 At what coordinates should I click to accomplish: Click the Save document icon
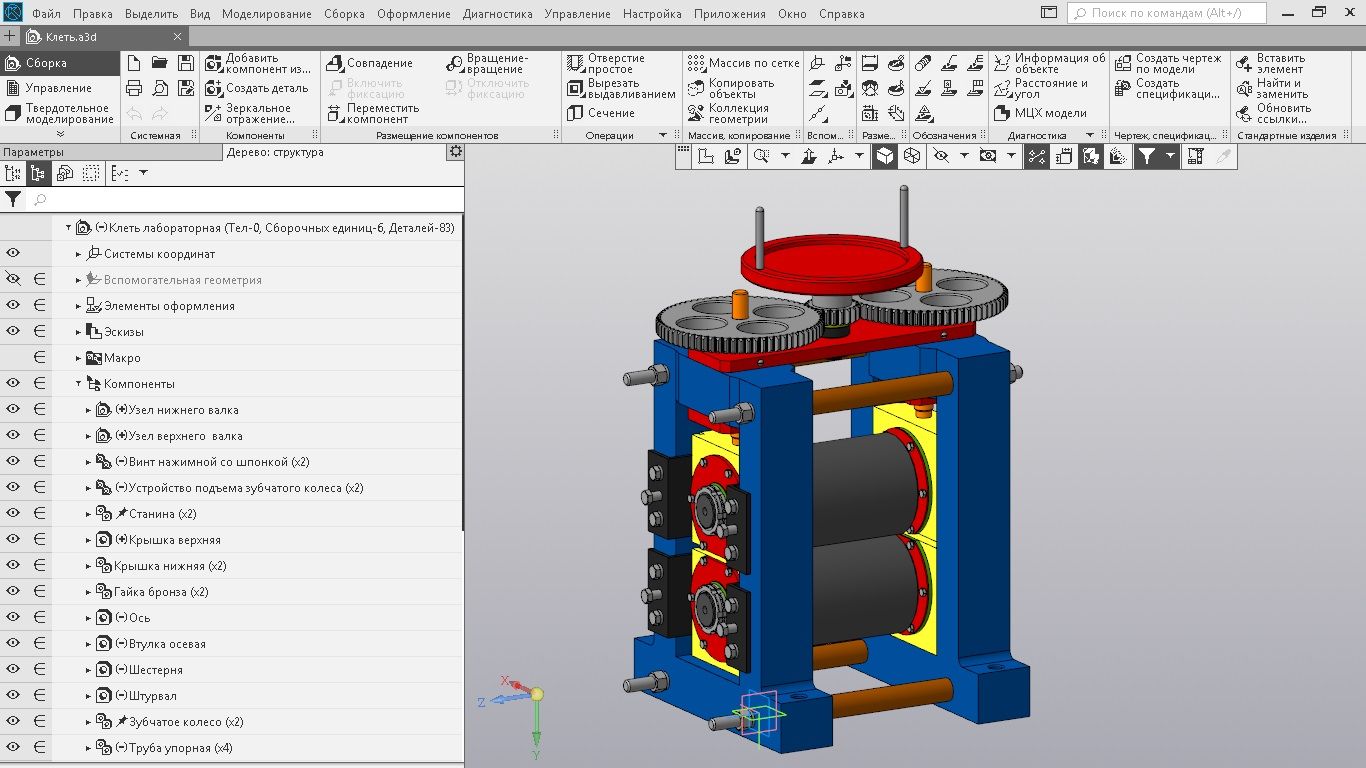(185, 63)
